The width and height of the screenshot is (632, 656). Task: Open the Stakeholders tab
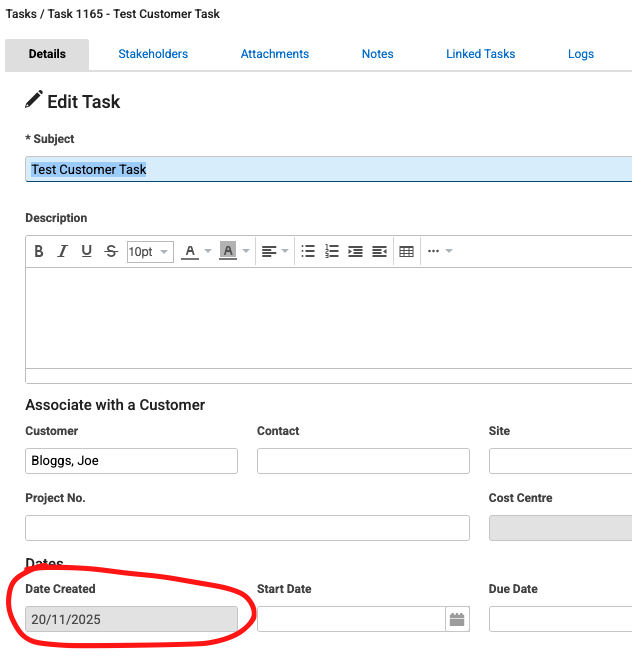[153, 54]
